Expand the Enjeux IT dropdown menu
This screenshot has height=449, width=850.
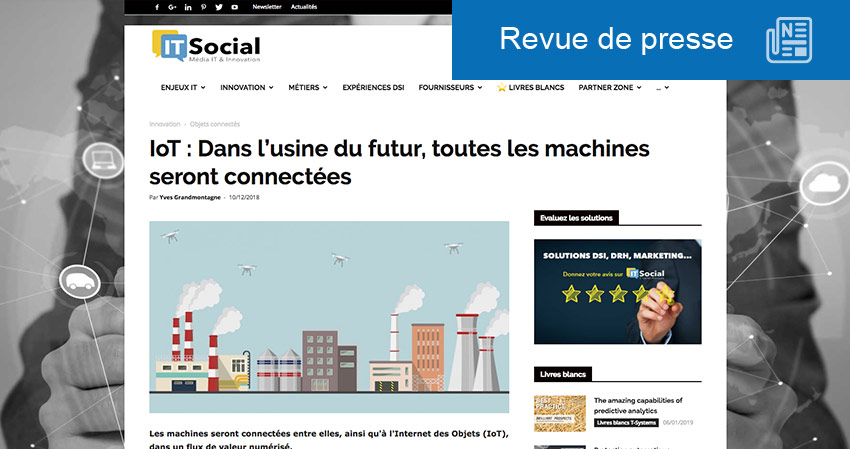tap(183, 88)
